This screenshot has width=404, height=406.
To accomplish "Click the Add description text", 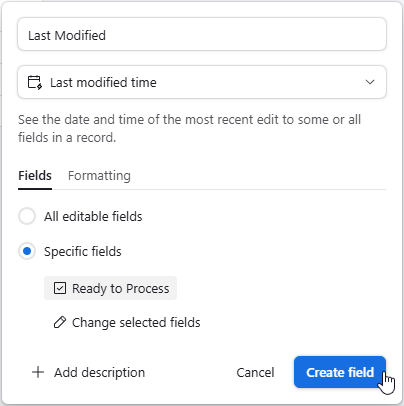I will coord(100,372).
